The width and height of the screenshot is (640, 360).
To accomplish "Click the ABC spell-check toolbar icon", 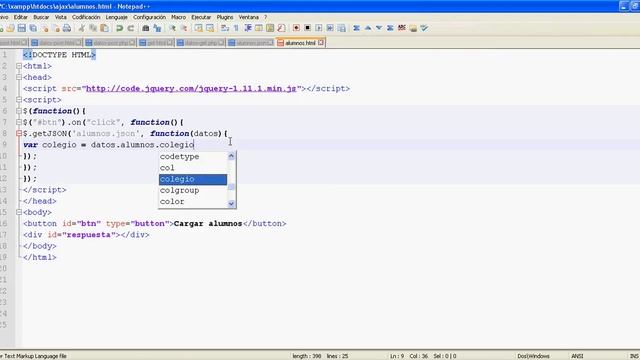I will [x=402, y=28].
